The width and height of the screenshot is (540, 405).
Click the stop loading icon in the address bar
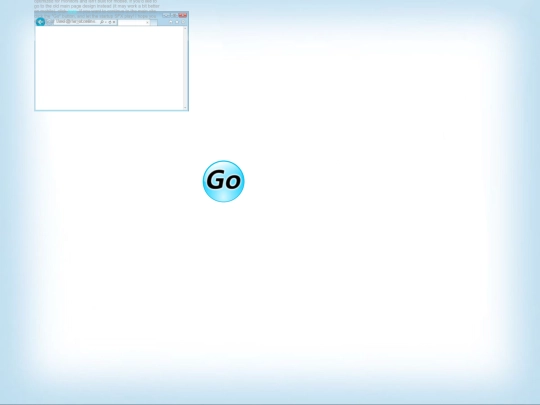(114, 22)
